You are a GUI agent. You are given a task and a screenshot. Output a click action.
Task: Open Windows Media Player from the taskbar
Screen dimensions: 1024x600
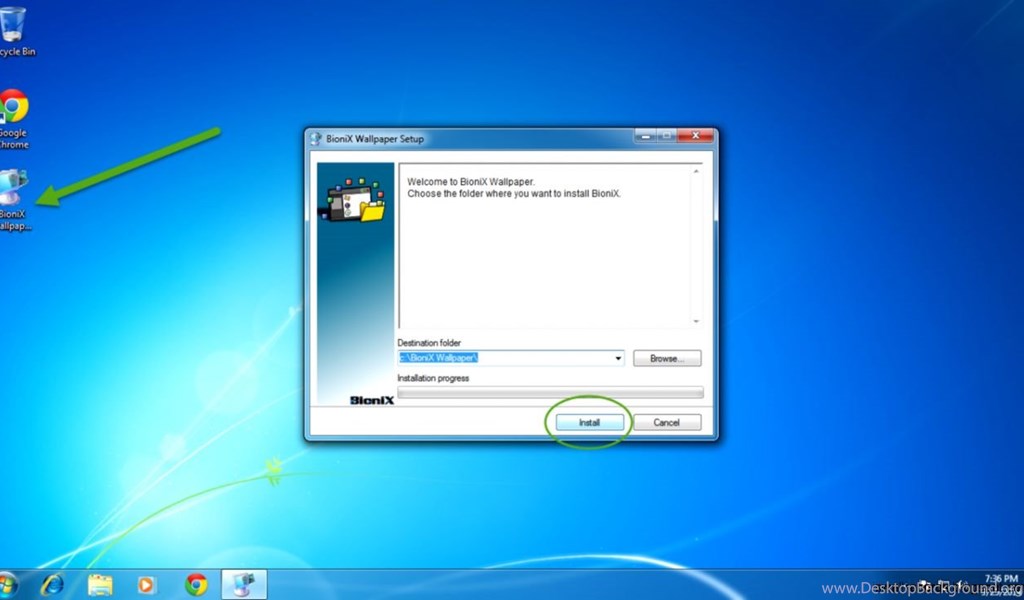click(x=146, y=584)
